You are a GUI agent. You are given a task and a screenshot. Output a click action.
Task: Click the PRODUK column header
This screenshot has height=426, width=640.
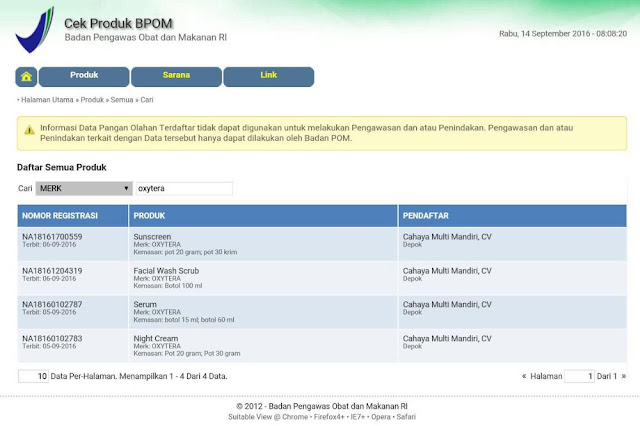click(x=263, y=216)
